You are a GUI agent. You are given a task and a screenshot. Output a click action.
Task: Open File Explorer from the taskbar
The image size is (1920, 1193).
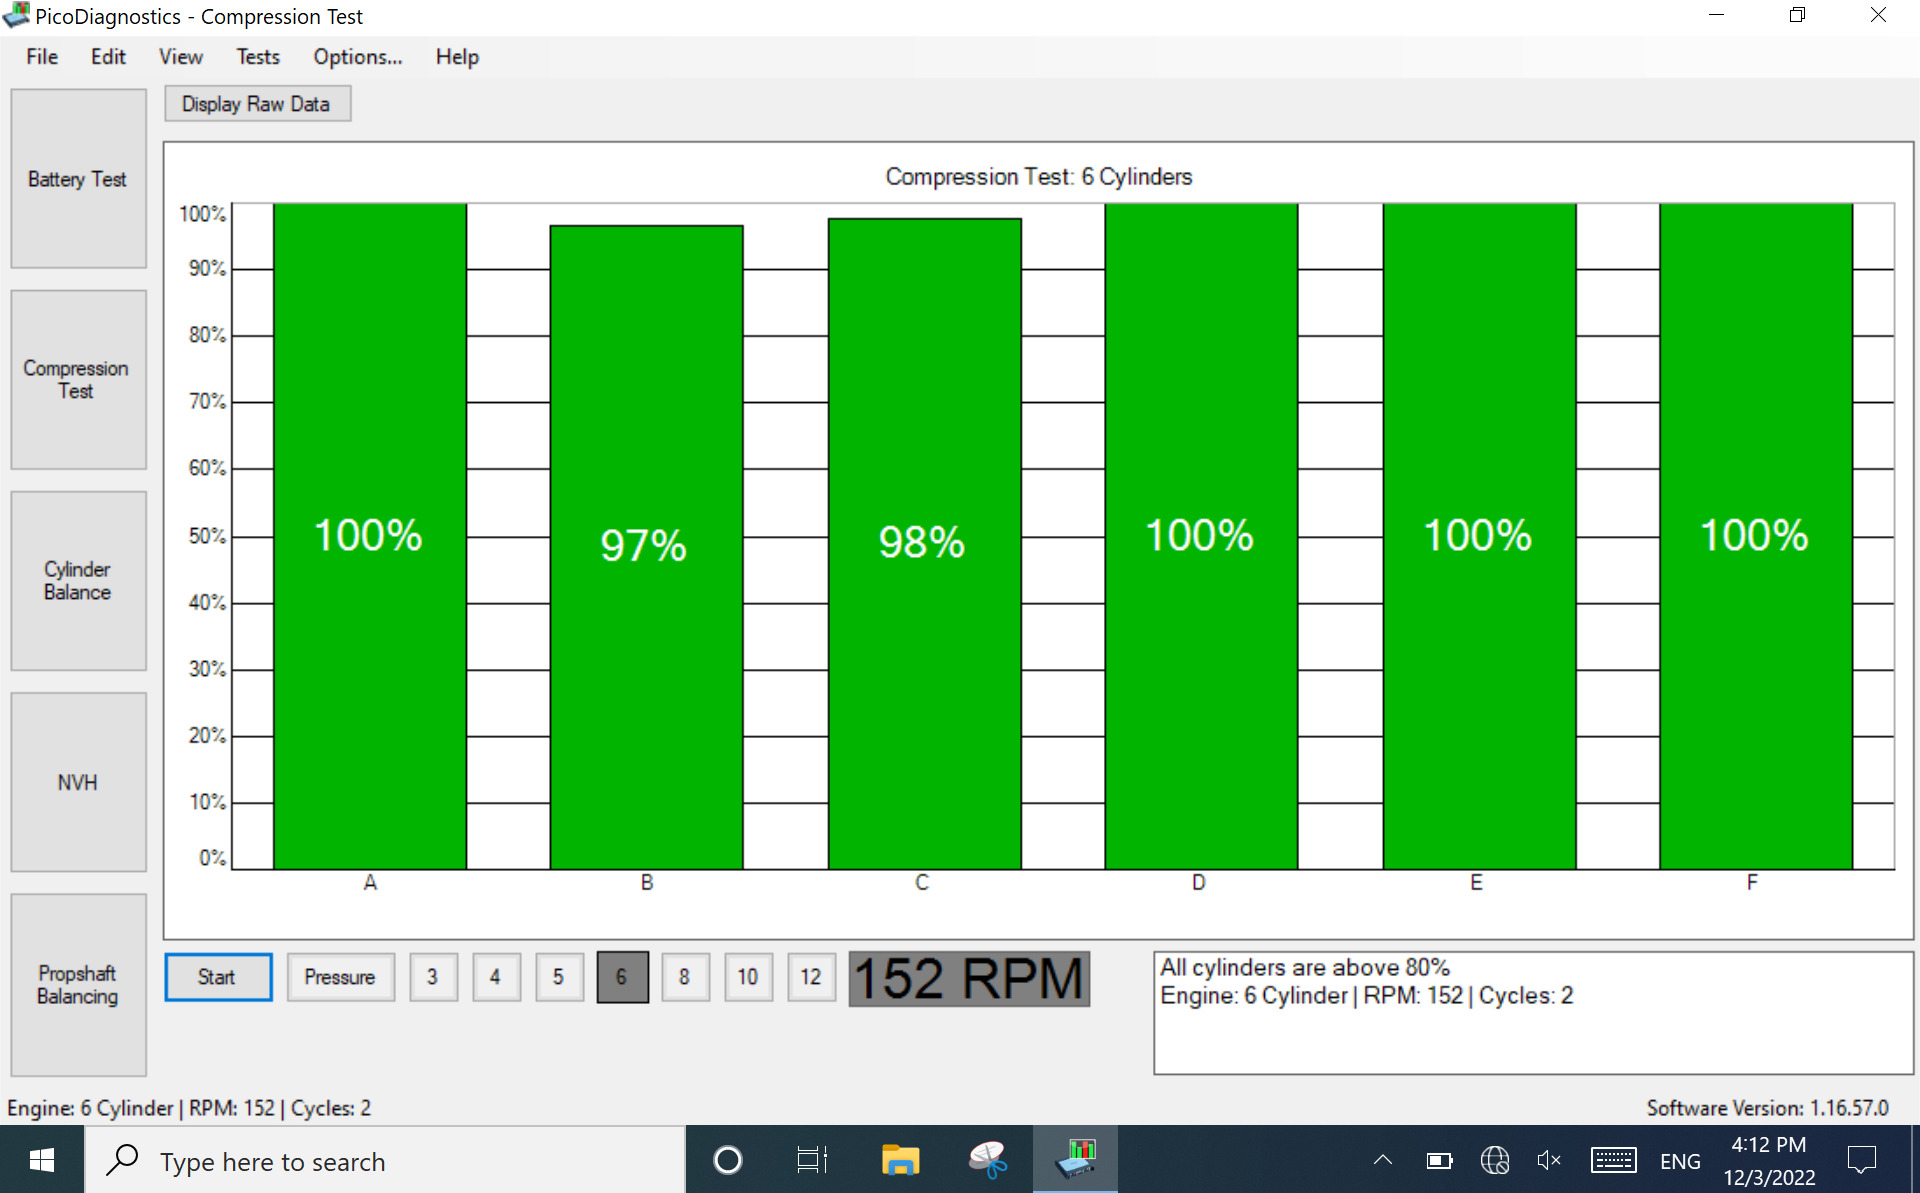coord(900,1160)
